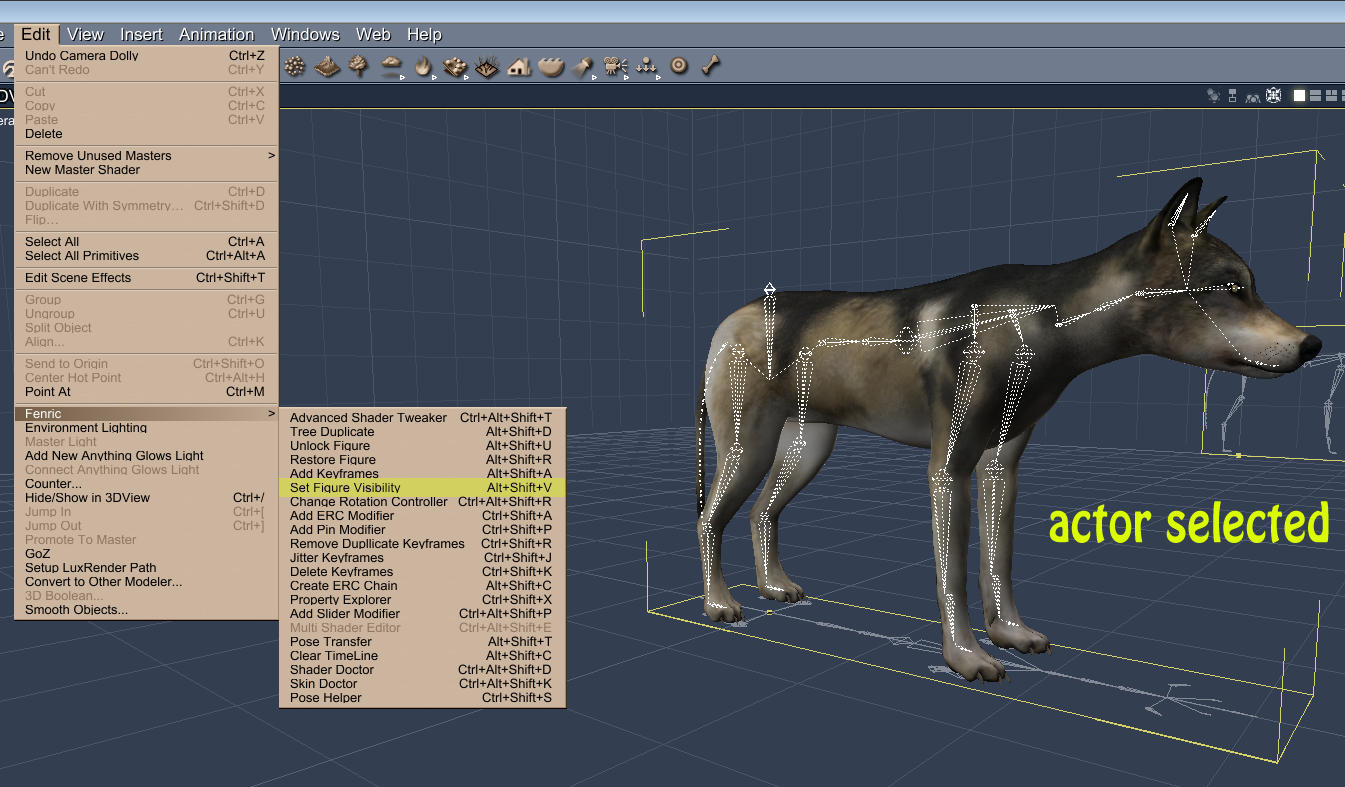Image resolution: width=1345 pixels, height=787 pixels.
Task: Open Edit Scene Effects
Action: tap(146, 278)
